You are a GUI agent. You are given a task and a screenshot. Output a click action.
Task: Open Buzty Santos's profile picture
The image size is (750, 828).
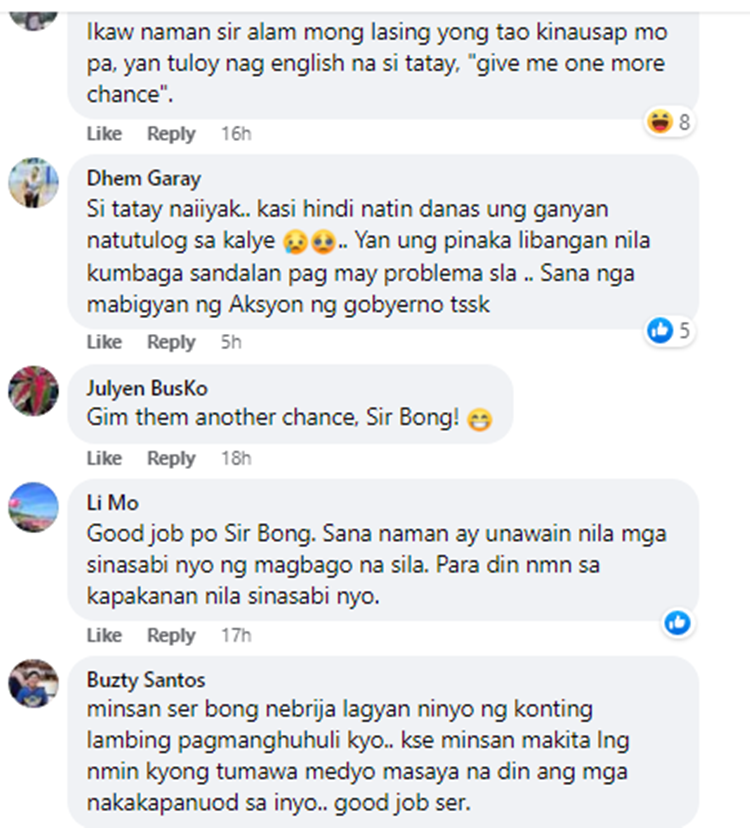34,684
